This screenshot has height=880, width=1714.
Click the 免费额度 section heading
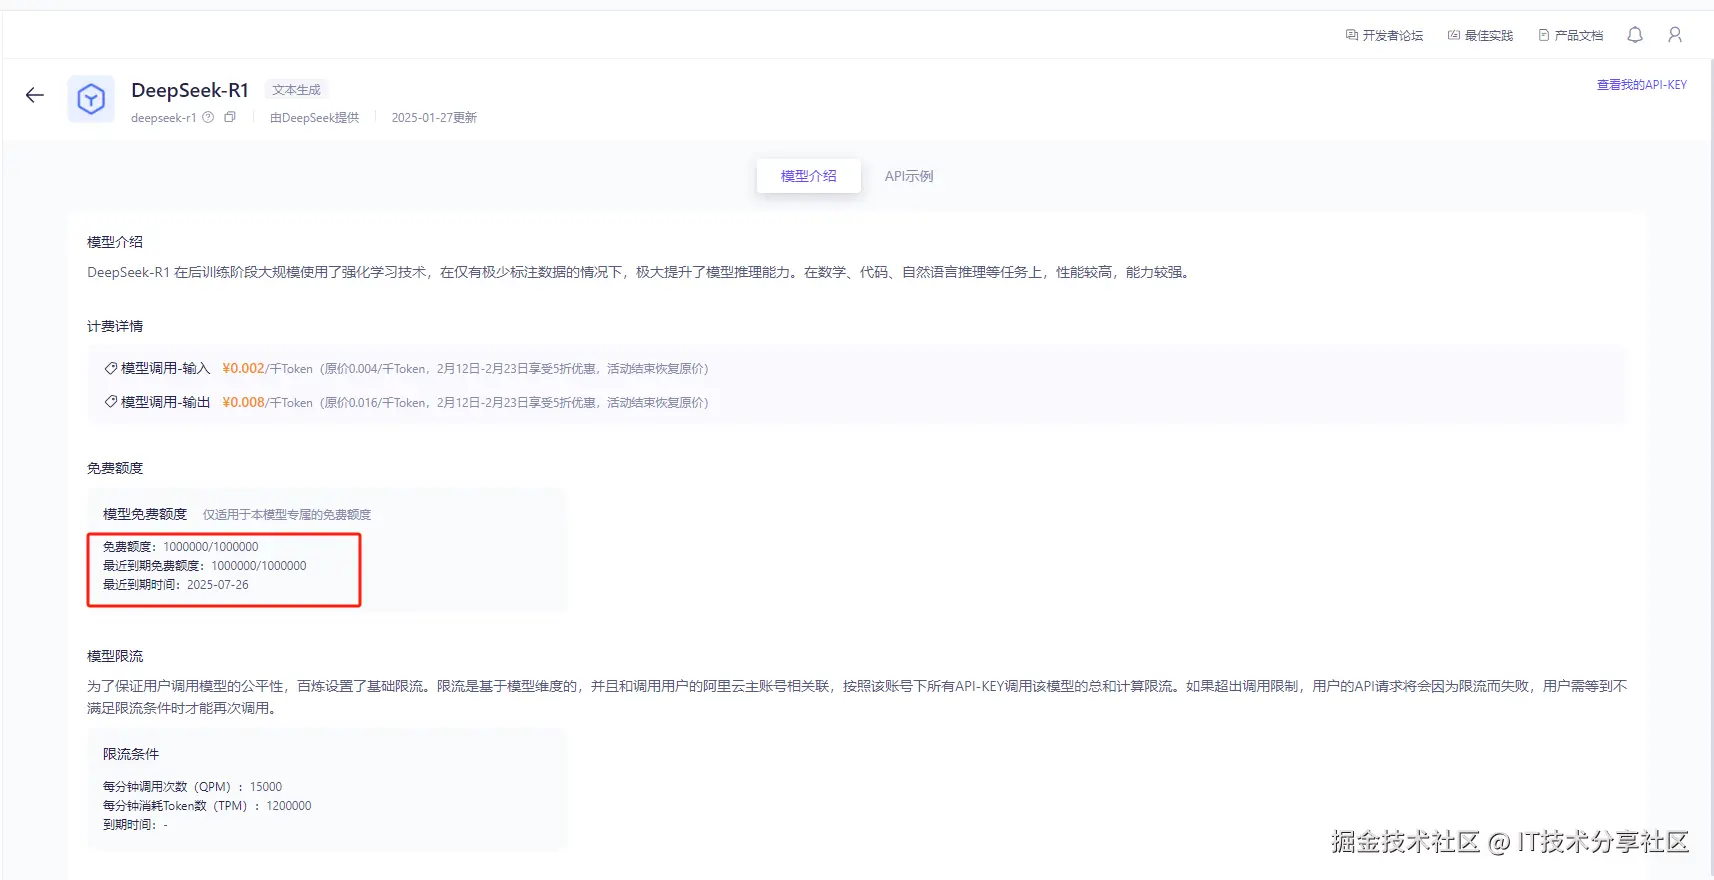(x=115, y=468)
